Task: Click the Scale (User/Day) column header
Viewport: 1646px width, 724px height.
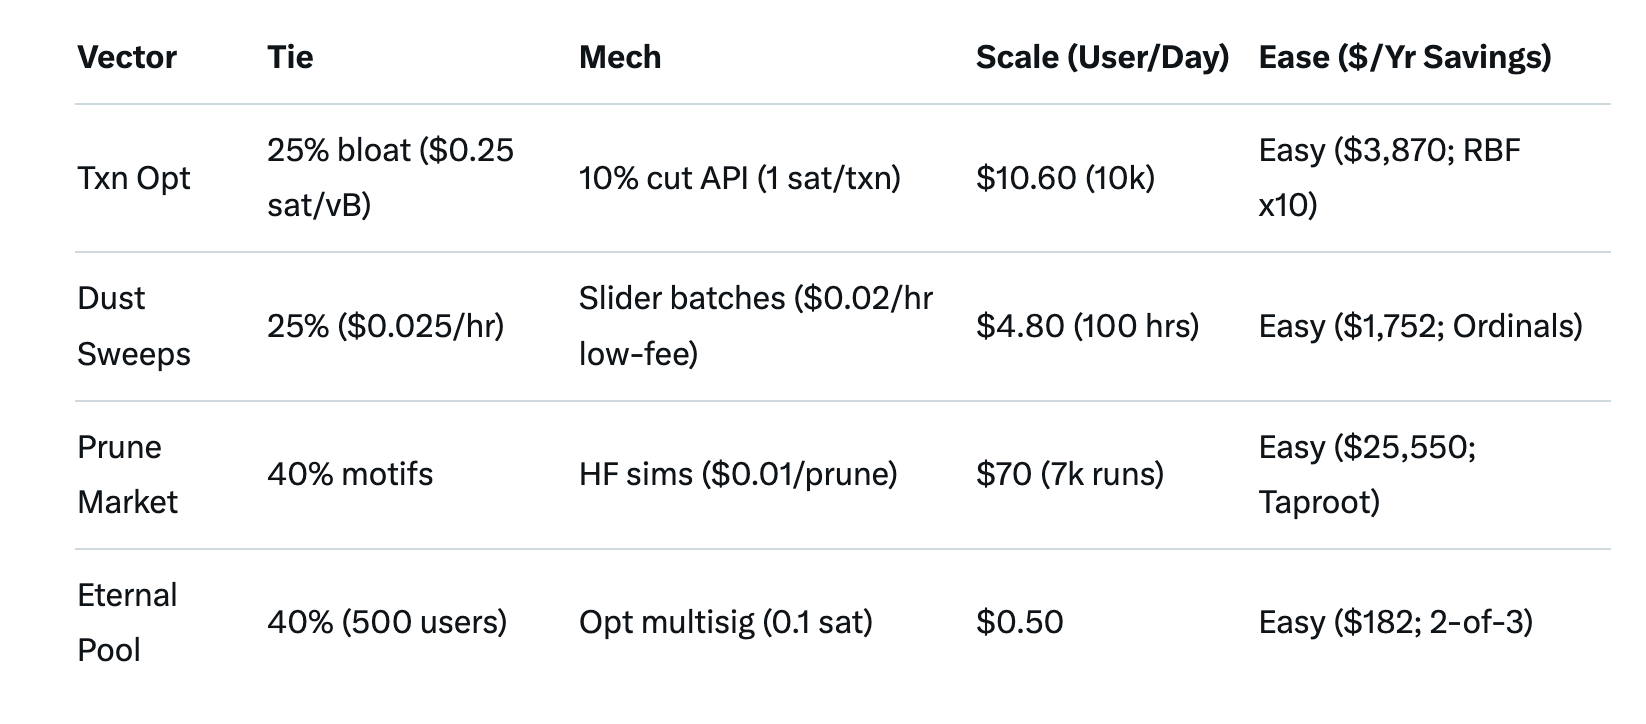Action: pos(1102,57)
